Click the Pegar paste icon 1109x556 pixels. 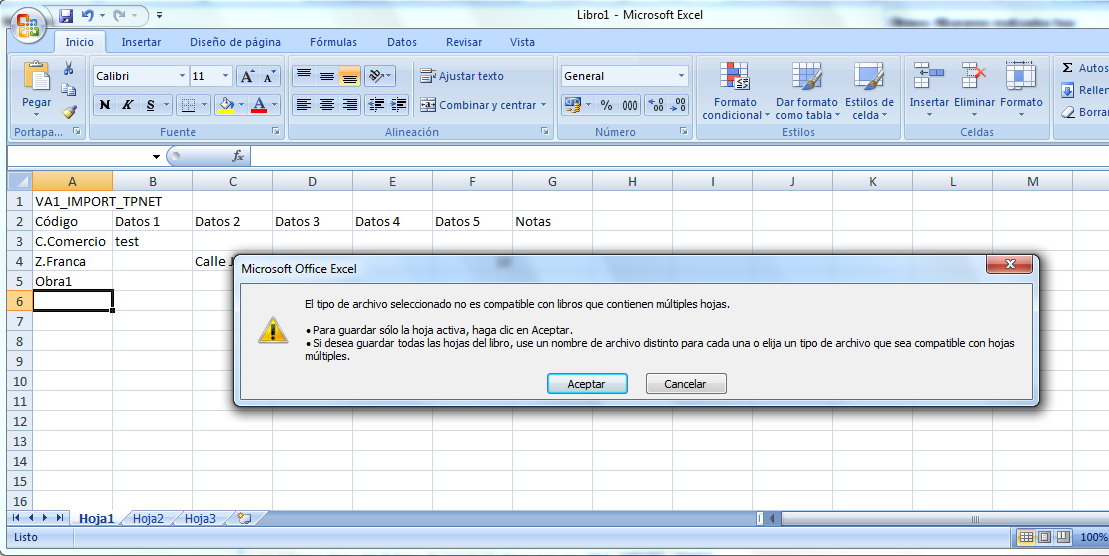click(36, 77)
